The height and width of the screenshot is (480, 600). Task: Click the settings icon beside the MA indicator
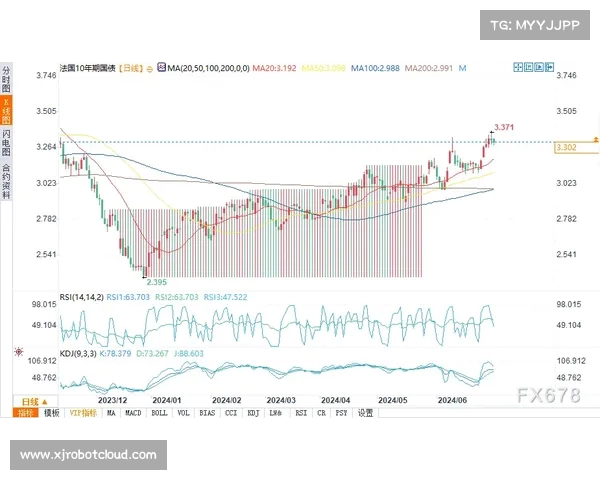(x=161, y=68)
